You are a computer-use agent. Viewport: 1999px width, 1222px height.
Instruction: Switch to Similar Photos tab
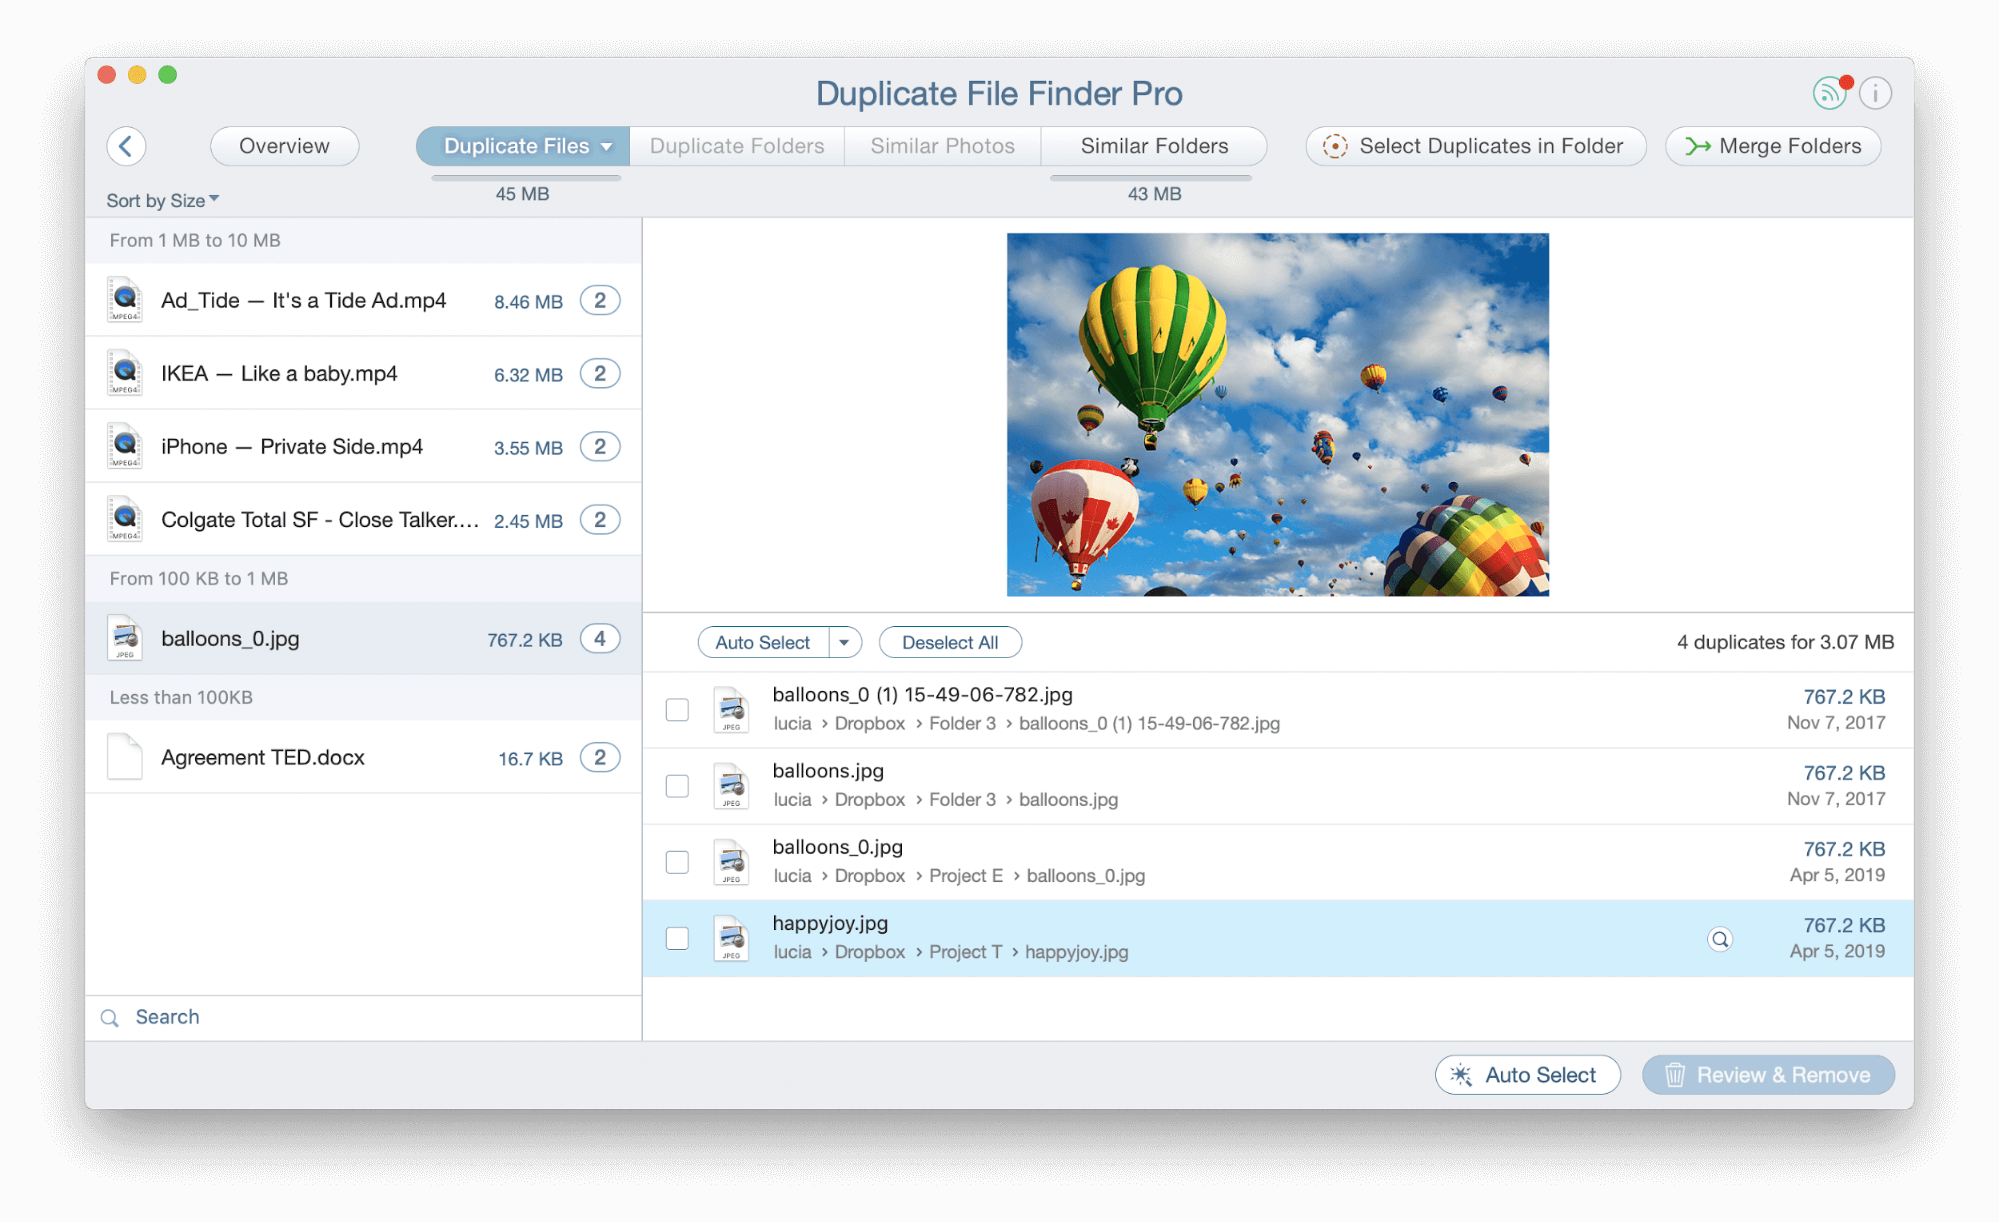click(x=940, y=144)
